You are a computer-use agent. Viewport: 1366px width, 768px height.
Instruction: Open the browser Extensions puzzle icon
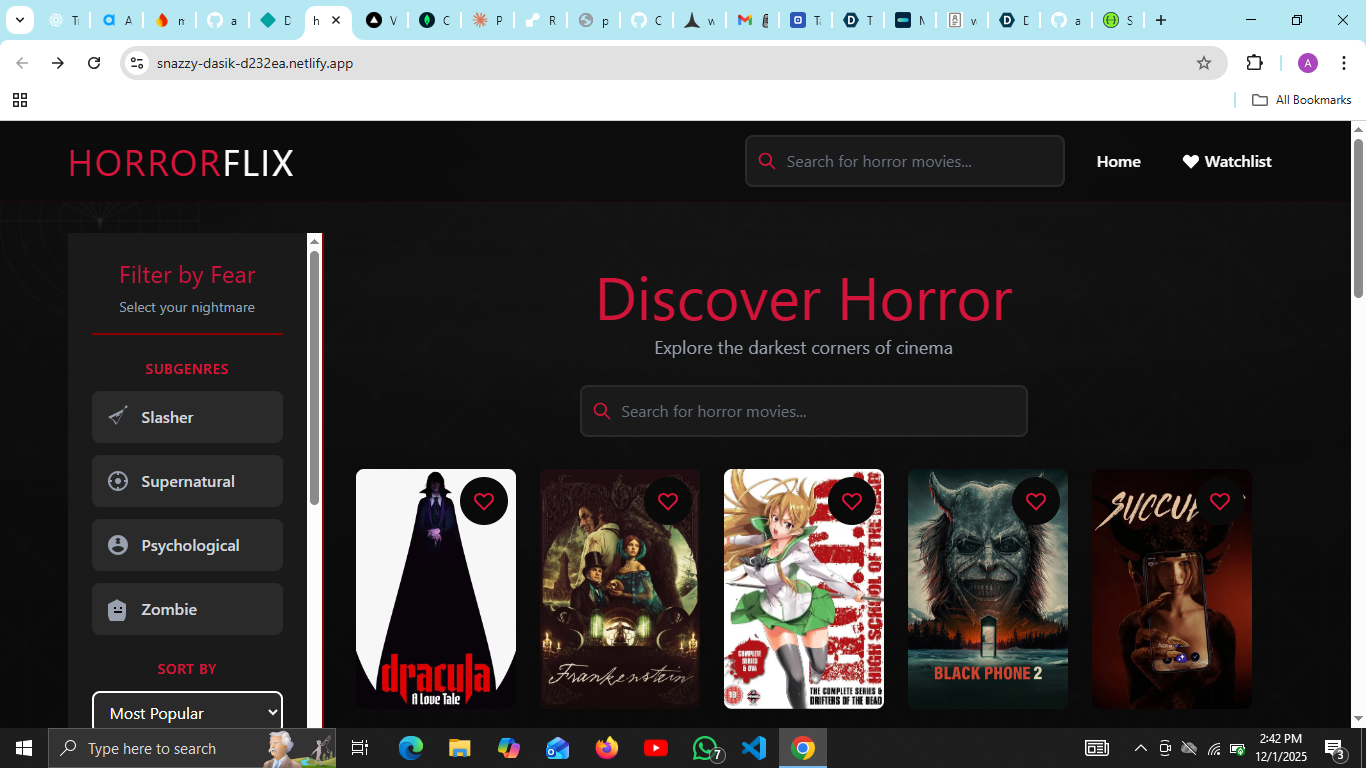1254,63
